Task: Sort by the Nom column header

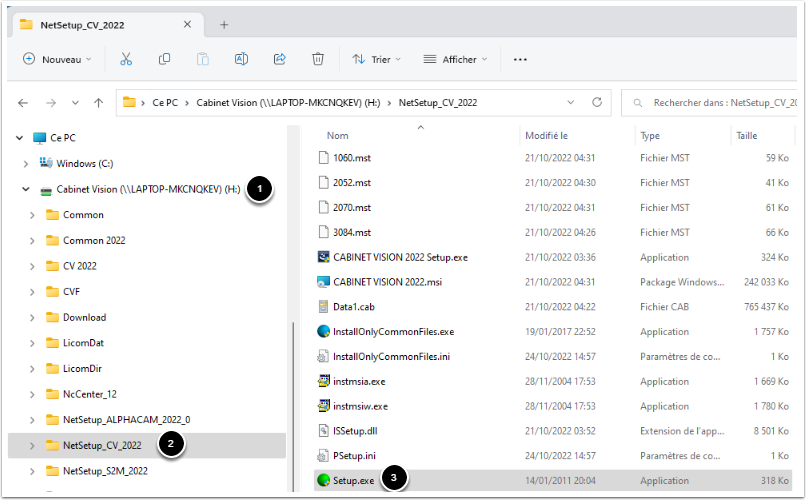Action: coord(338,136)
